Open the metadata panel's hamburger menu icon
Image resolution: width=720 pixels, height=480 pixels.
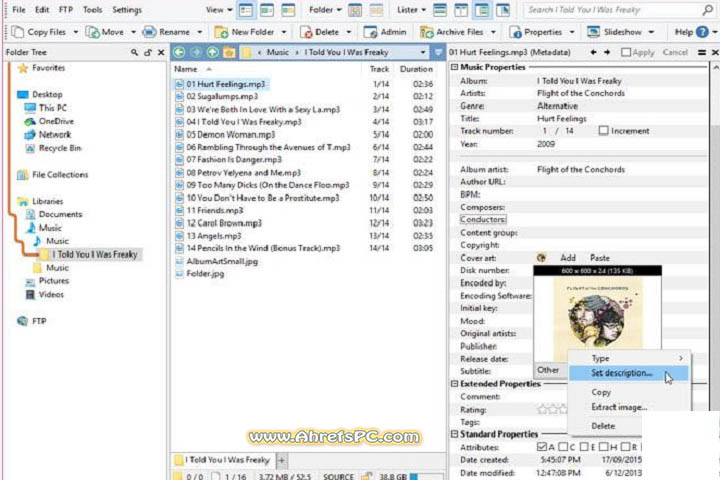[702, 52]
